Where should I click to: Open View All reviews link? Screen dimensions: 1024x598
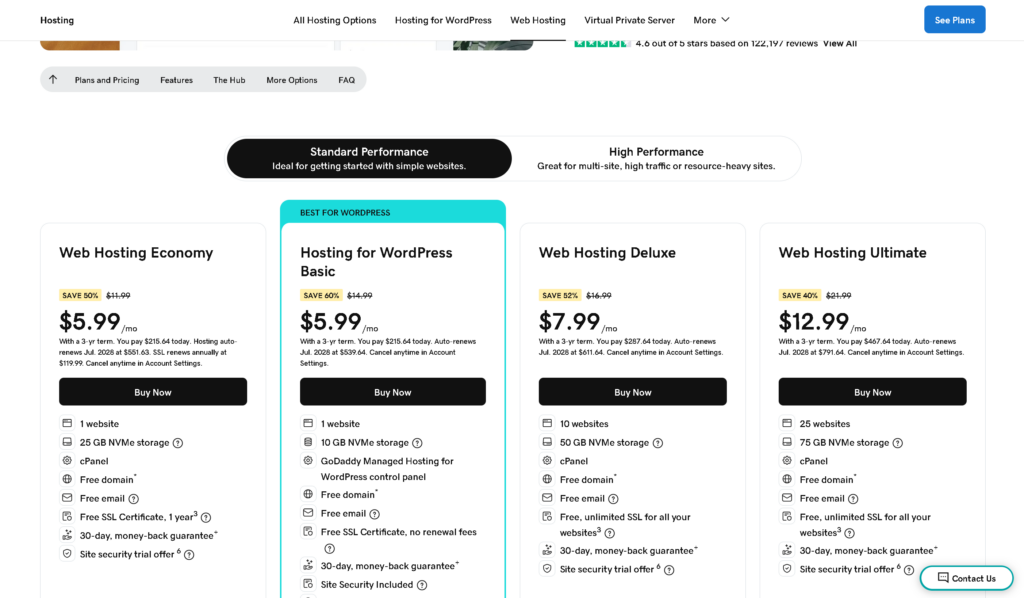pos(839,43)
